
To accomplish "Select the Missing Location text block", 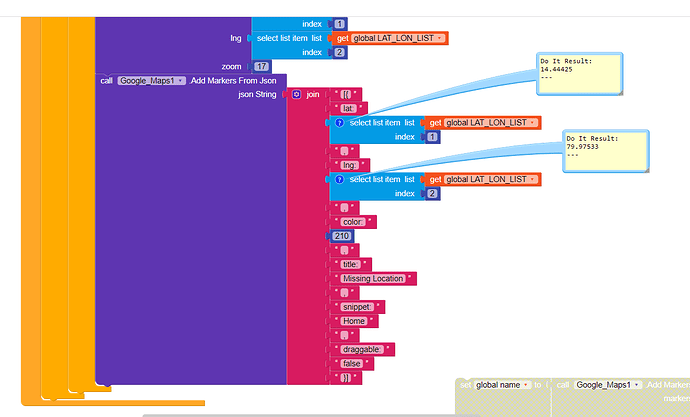I will pos(373,279).
